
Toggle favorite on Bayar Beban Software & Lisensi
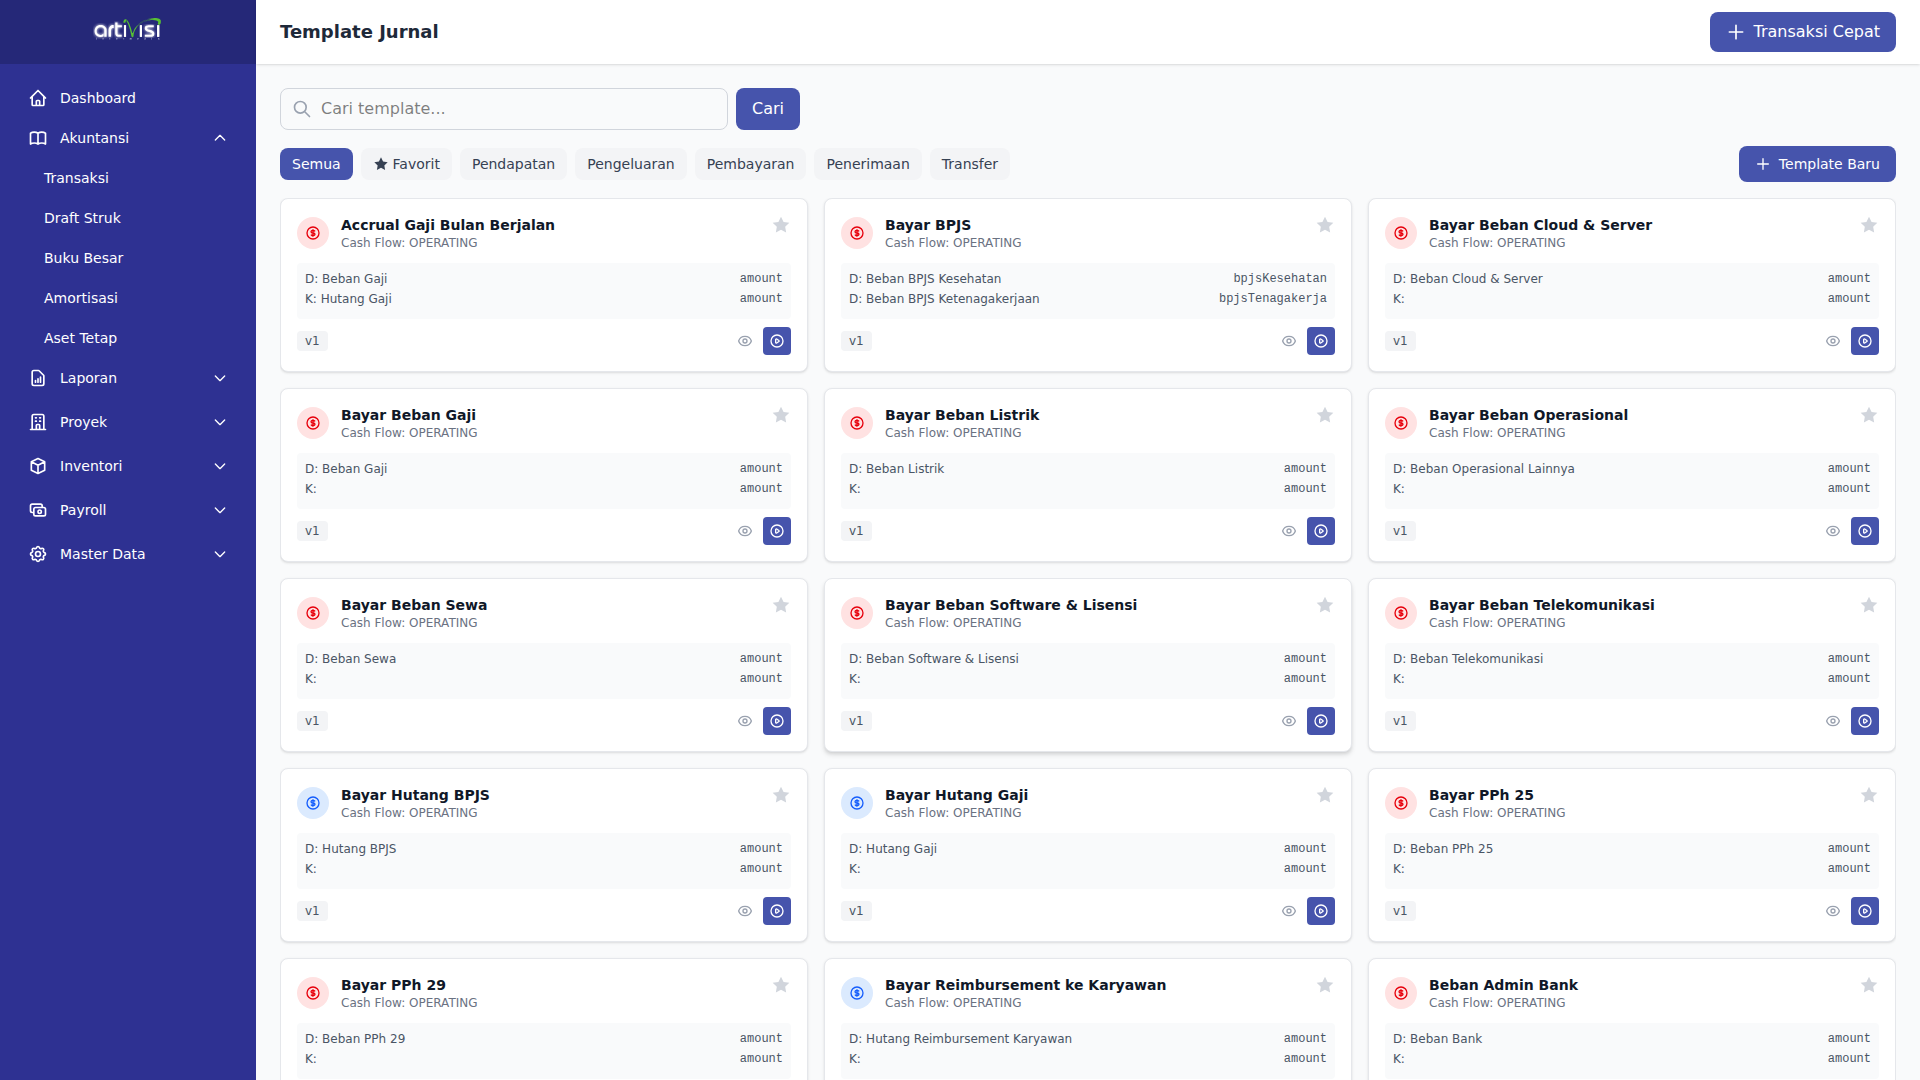[1325, 605]
